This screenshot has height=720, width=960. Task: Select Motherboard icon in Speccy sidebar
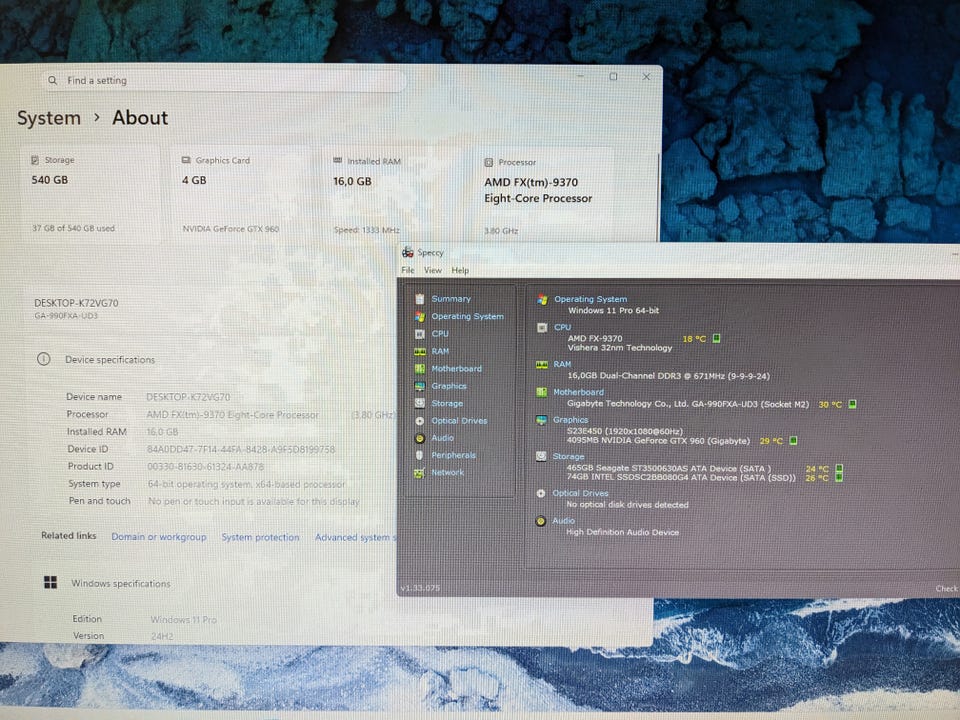(x=419, y=369)
